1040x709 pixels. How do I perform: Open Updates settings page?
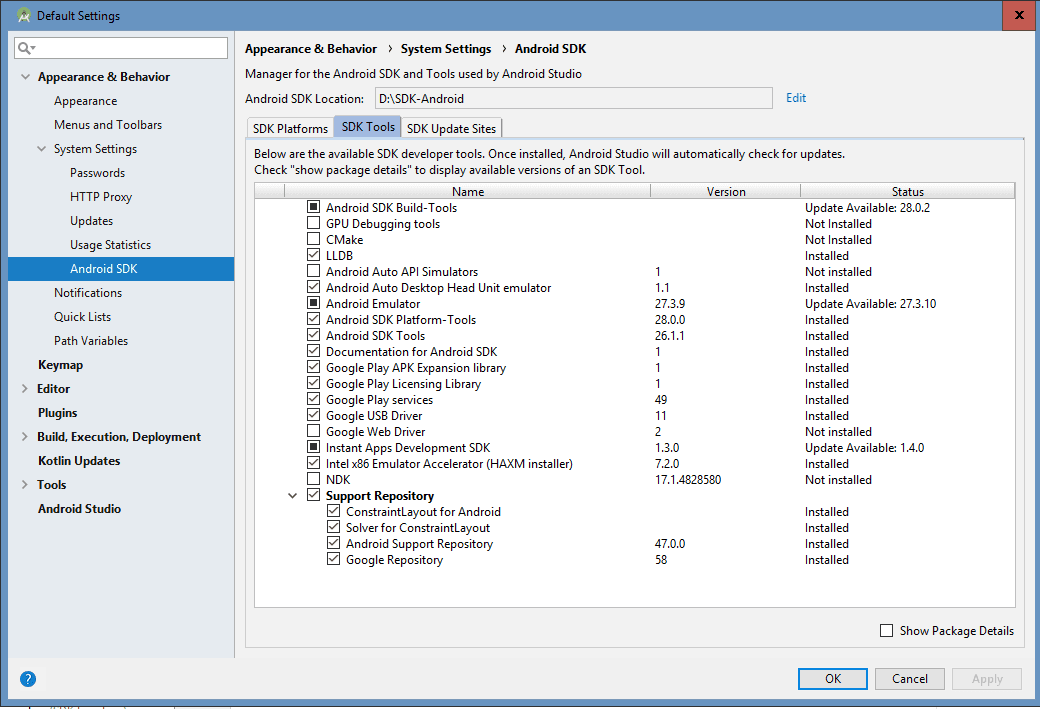(92, 220)
